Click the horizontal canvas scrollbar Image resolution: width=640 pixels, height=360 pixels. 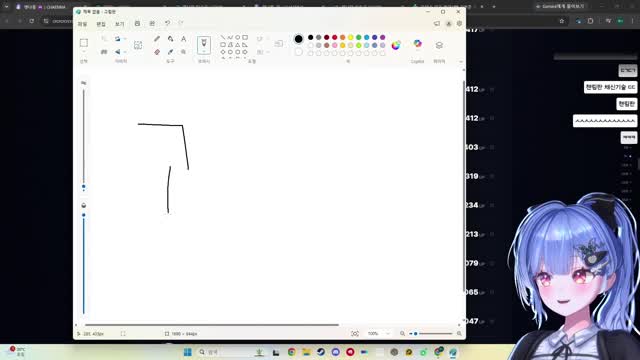212,325
